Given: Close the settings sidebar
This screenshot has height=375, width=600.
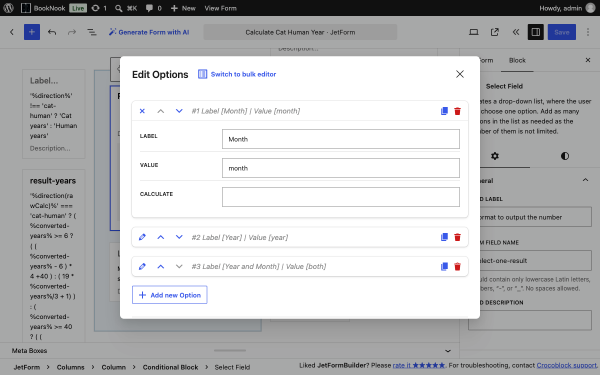Looking at the screenshot, I should pos(588,60).
